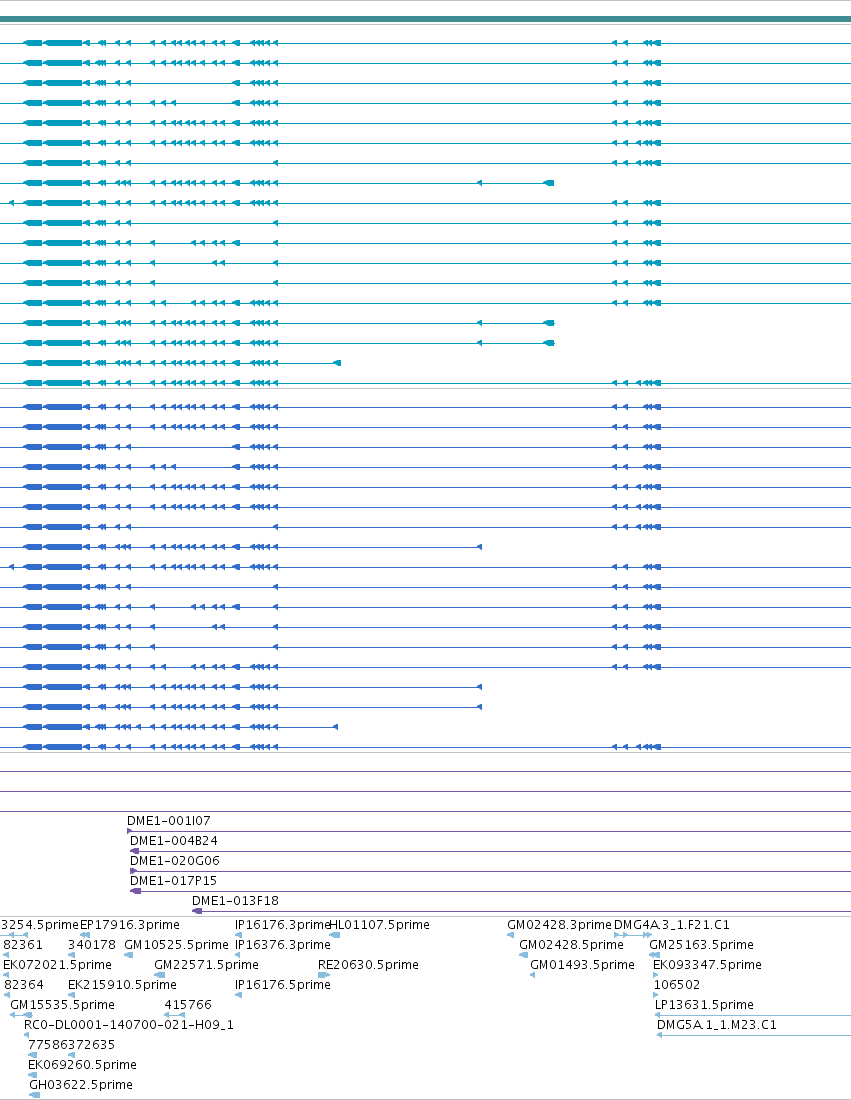The width and height of the screenshot is (851, 1100).
Task: Click the arrow glyph under RE20630.5prime
Action: click(323, 974)
